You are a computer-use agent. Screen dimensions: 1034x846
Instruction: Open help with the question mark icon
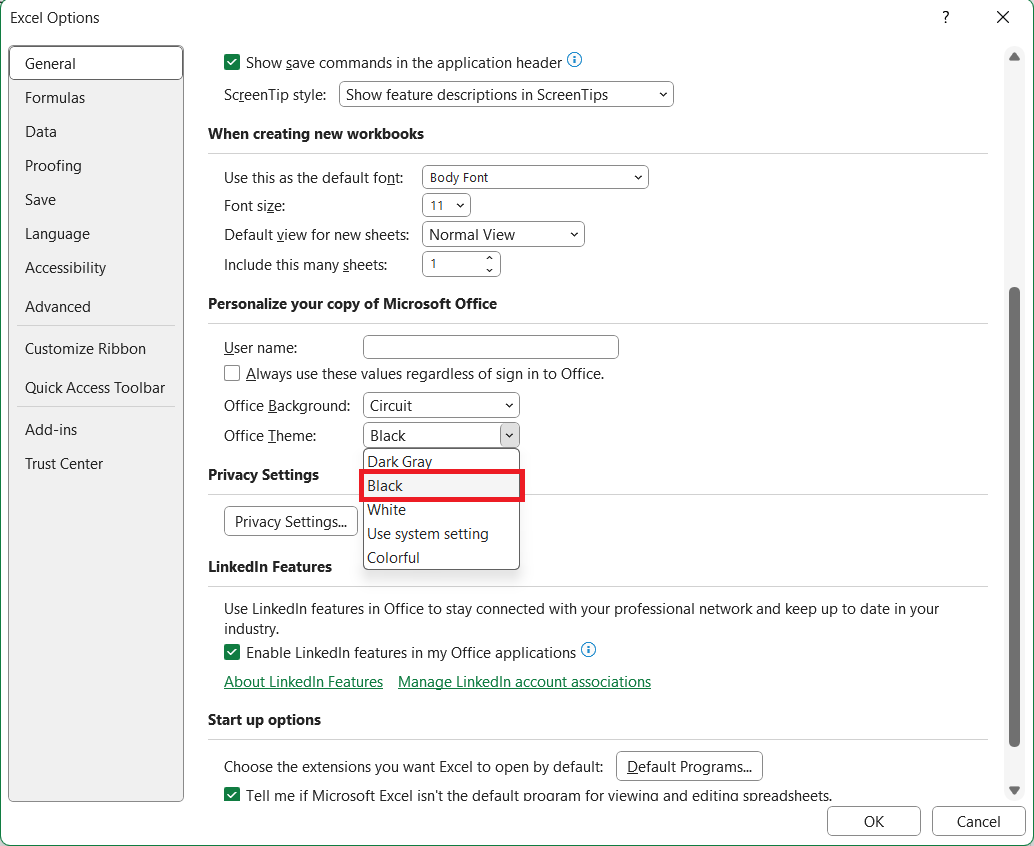[946, 18]
